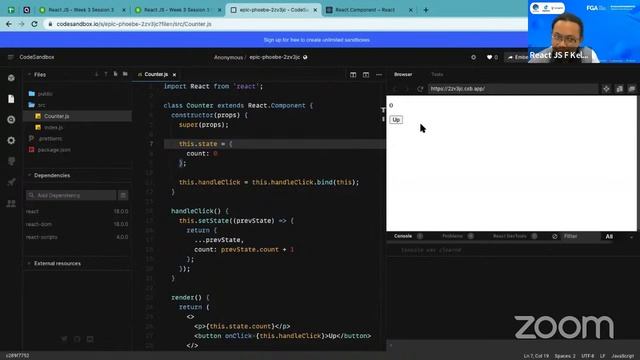This screenshot has height=360, width=640.
Task: Open the settings gear in the activity bar
Action: click(x=11, y=140)
